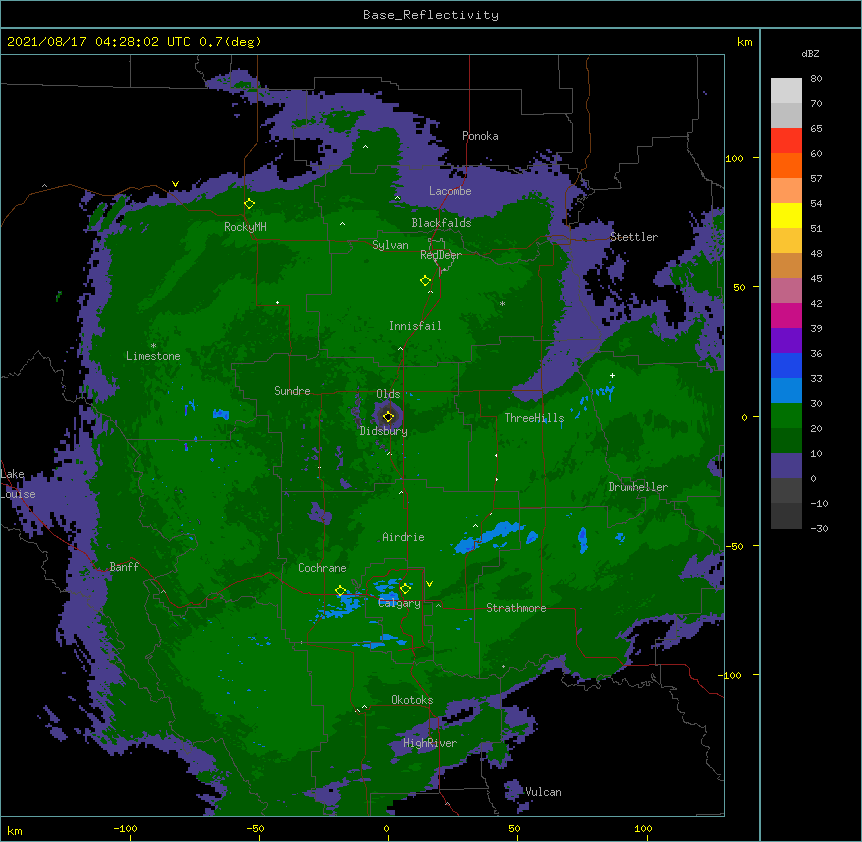Click the horizontal axis -50 tick label
The height and width of the screenshot is (842, 862).
[x=255, y=828]
